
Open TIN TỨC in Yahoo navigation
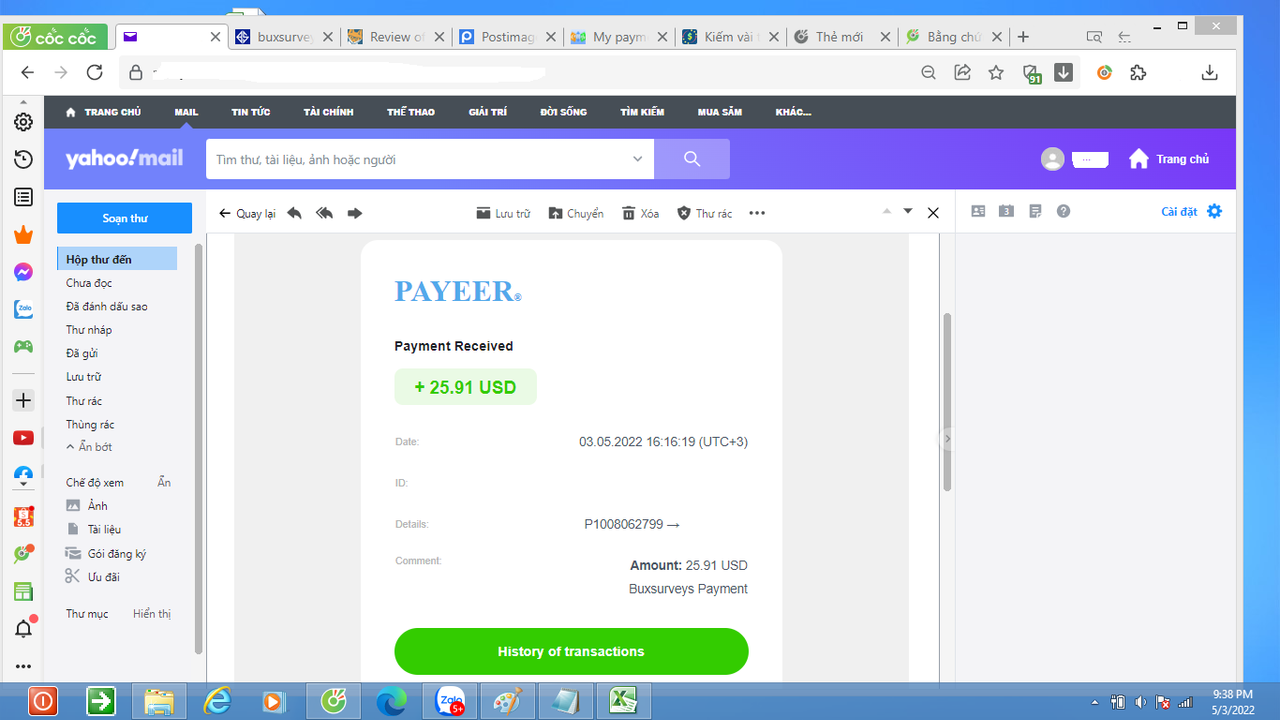251,112
